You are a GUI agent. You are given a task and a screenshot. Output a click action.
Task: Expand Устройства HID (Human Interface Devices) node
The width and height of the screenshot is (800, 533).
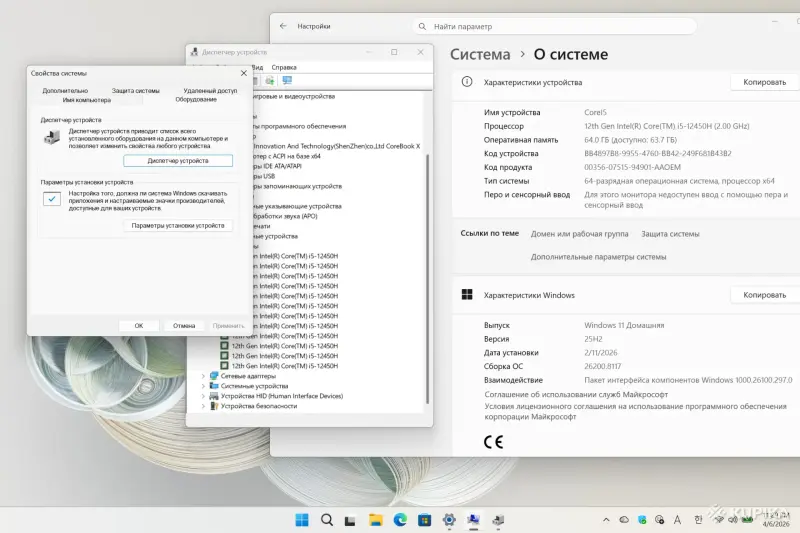coord(204,396)
